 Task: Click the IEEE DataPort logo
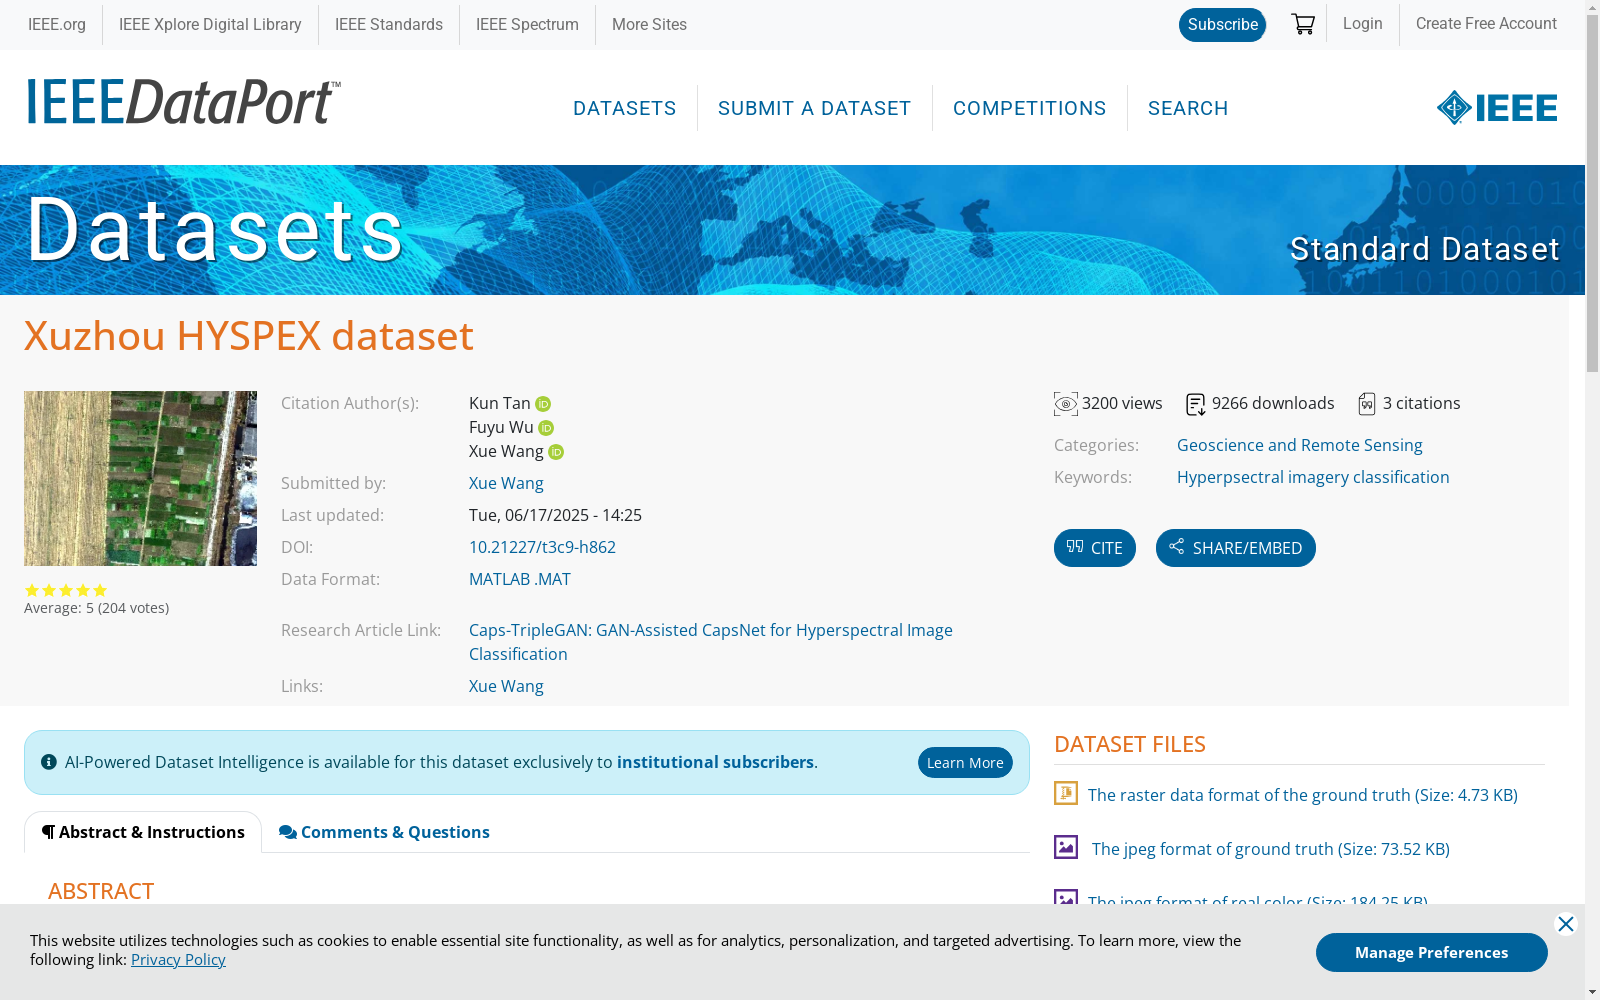click(x=184, y=102)
